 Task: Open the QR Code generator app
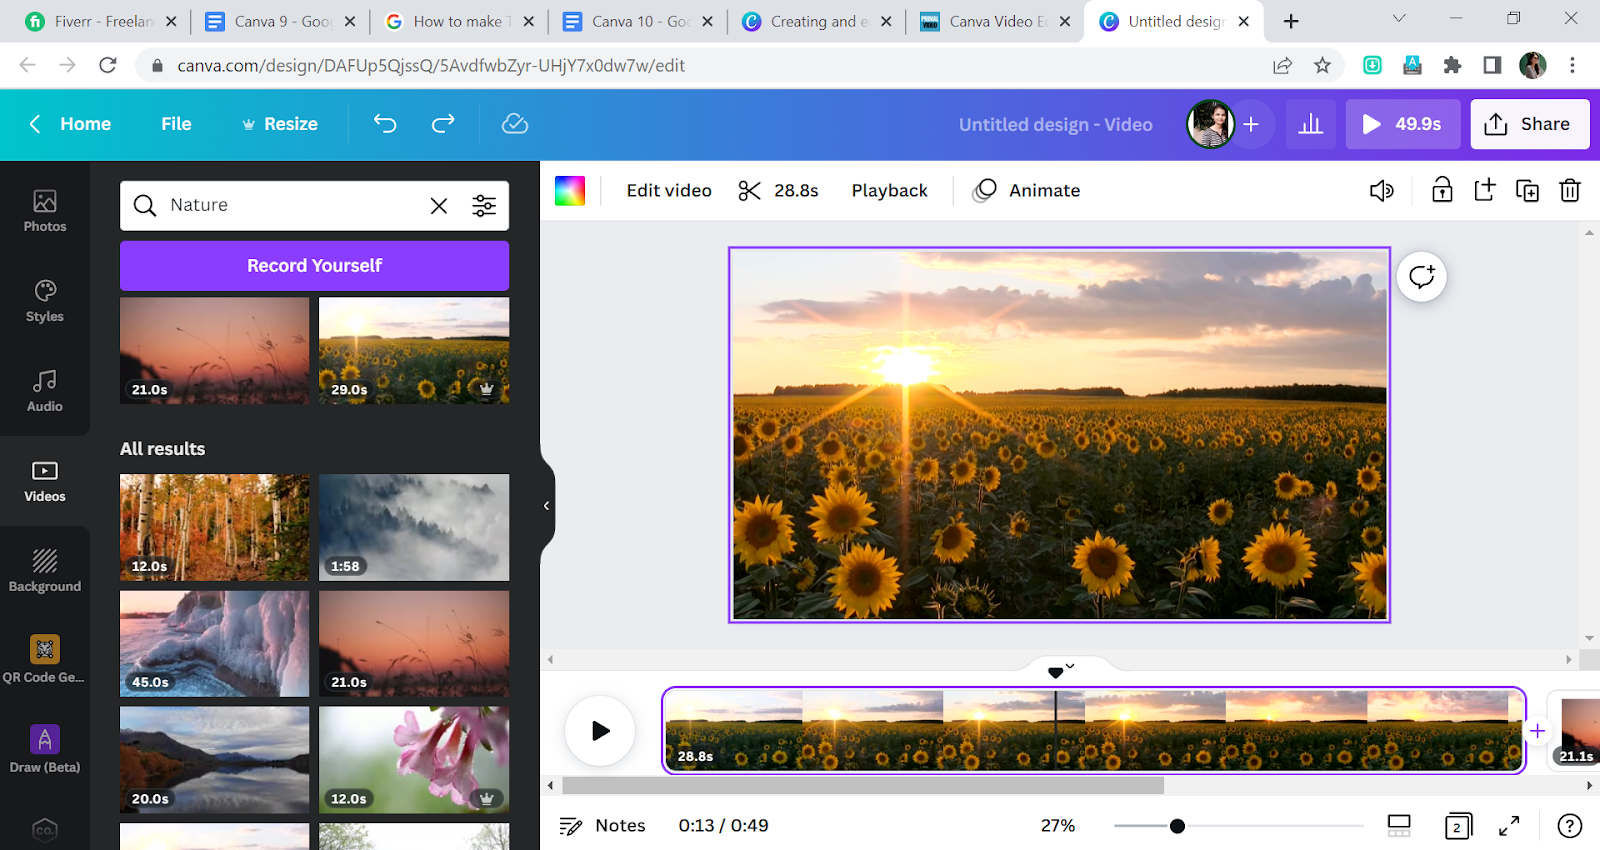point(44,659)
